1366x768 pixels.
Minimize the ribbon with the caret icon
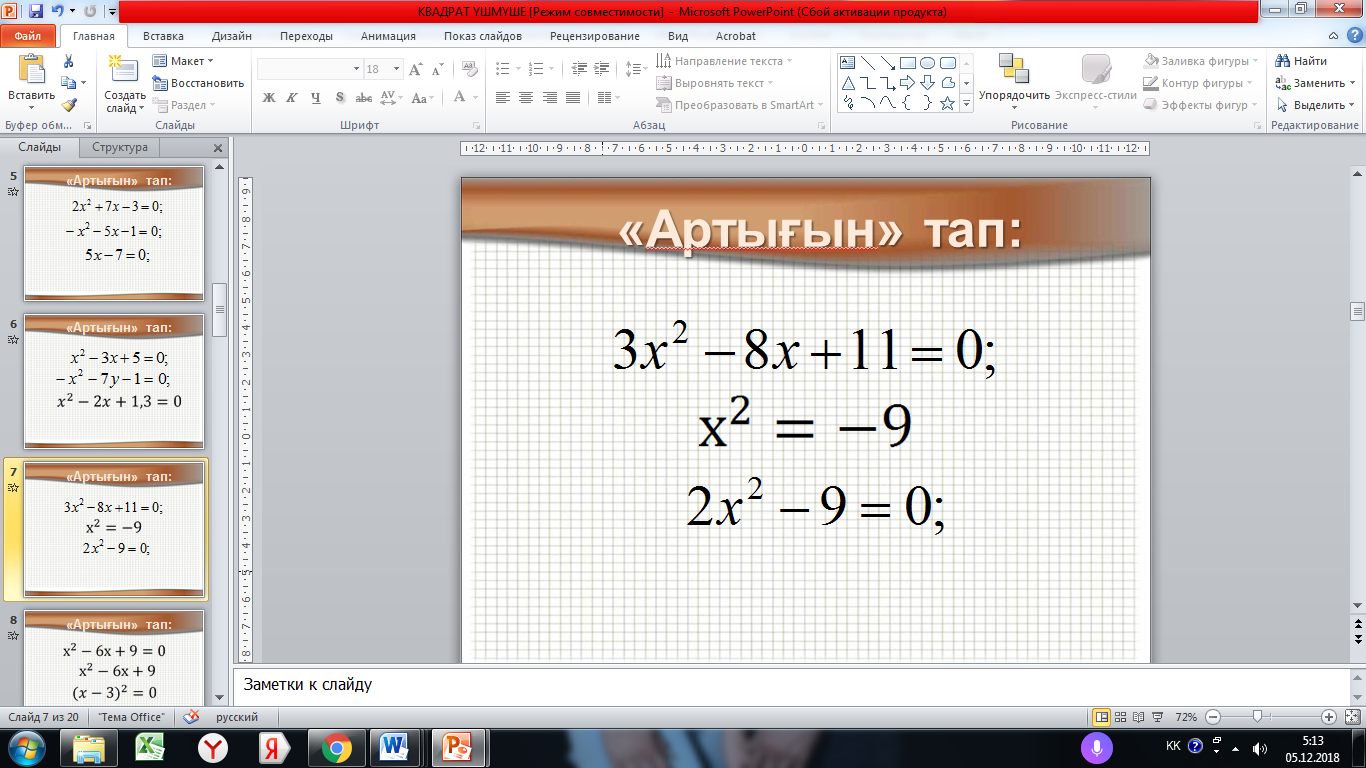click(x=1331, y=36)
